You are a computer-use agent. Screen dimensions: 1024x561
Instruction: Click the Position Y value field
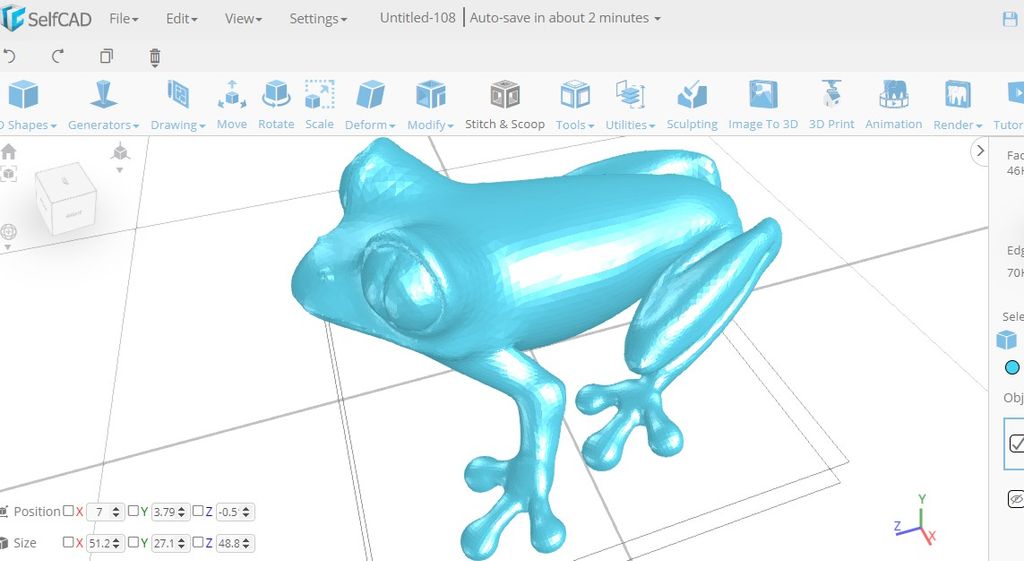(170, 512)
